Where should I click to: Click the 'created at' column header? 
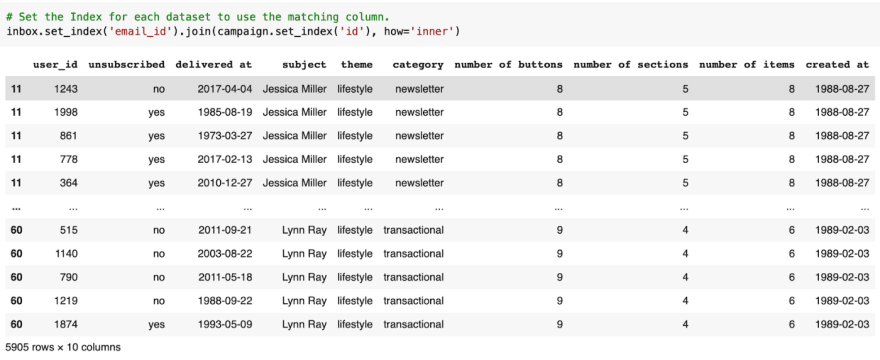[x=837, y=65]
